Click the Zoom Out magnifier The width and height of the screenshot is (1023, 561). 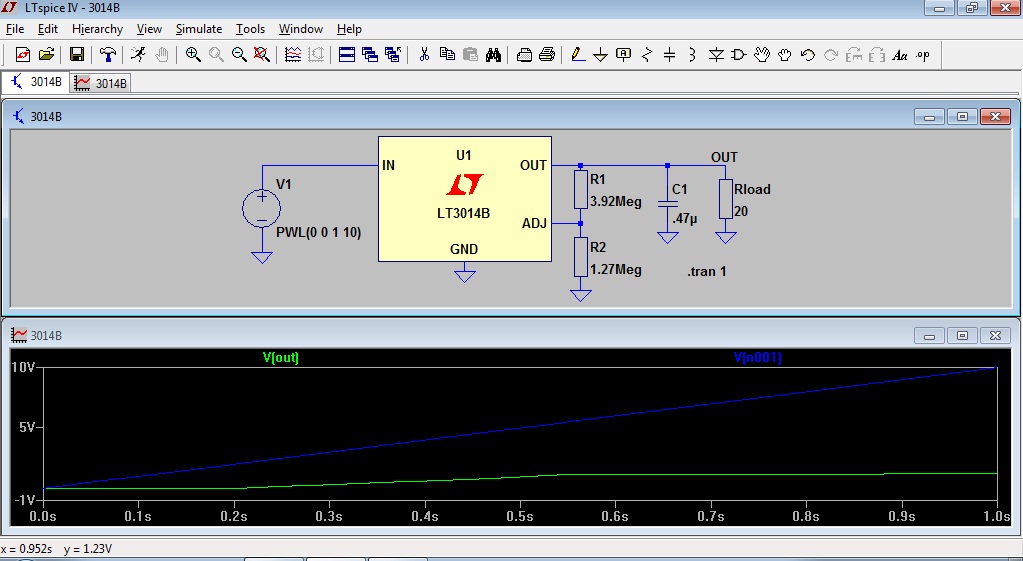(239, 55)
